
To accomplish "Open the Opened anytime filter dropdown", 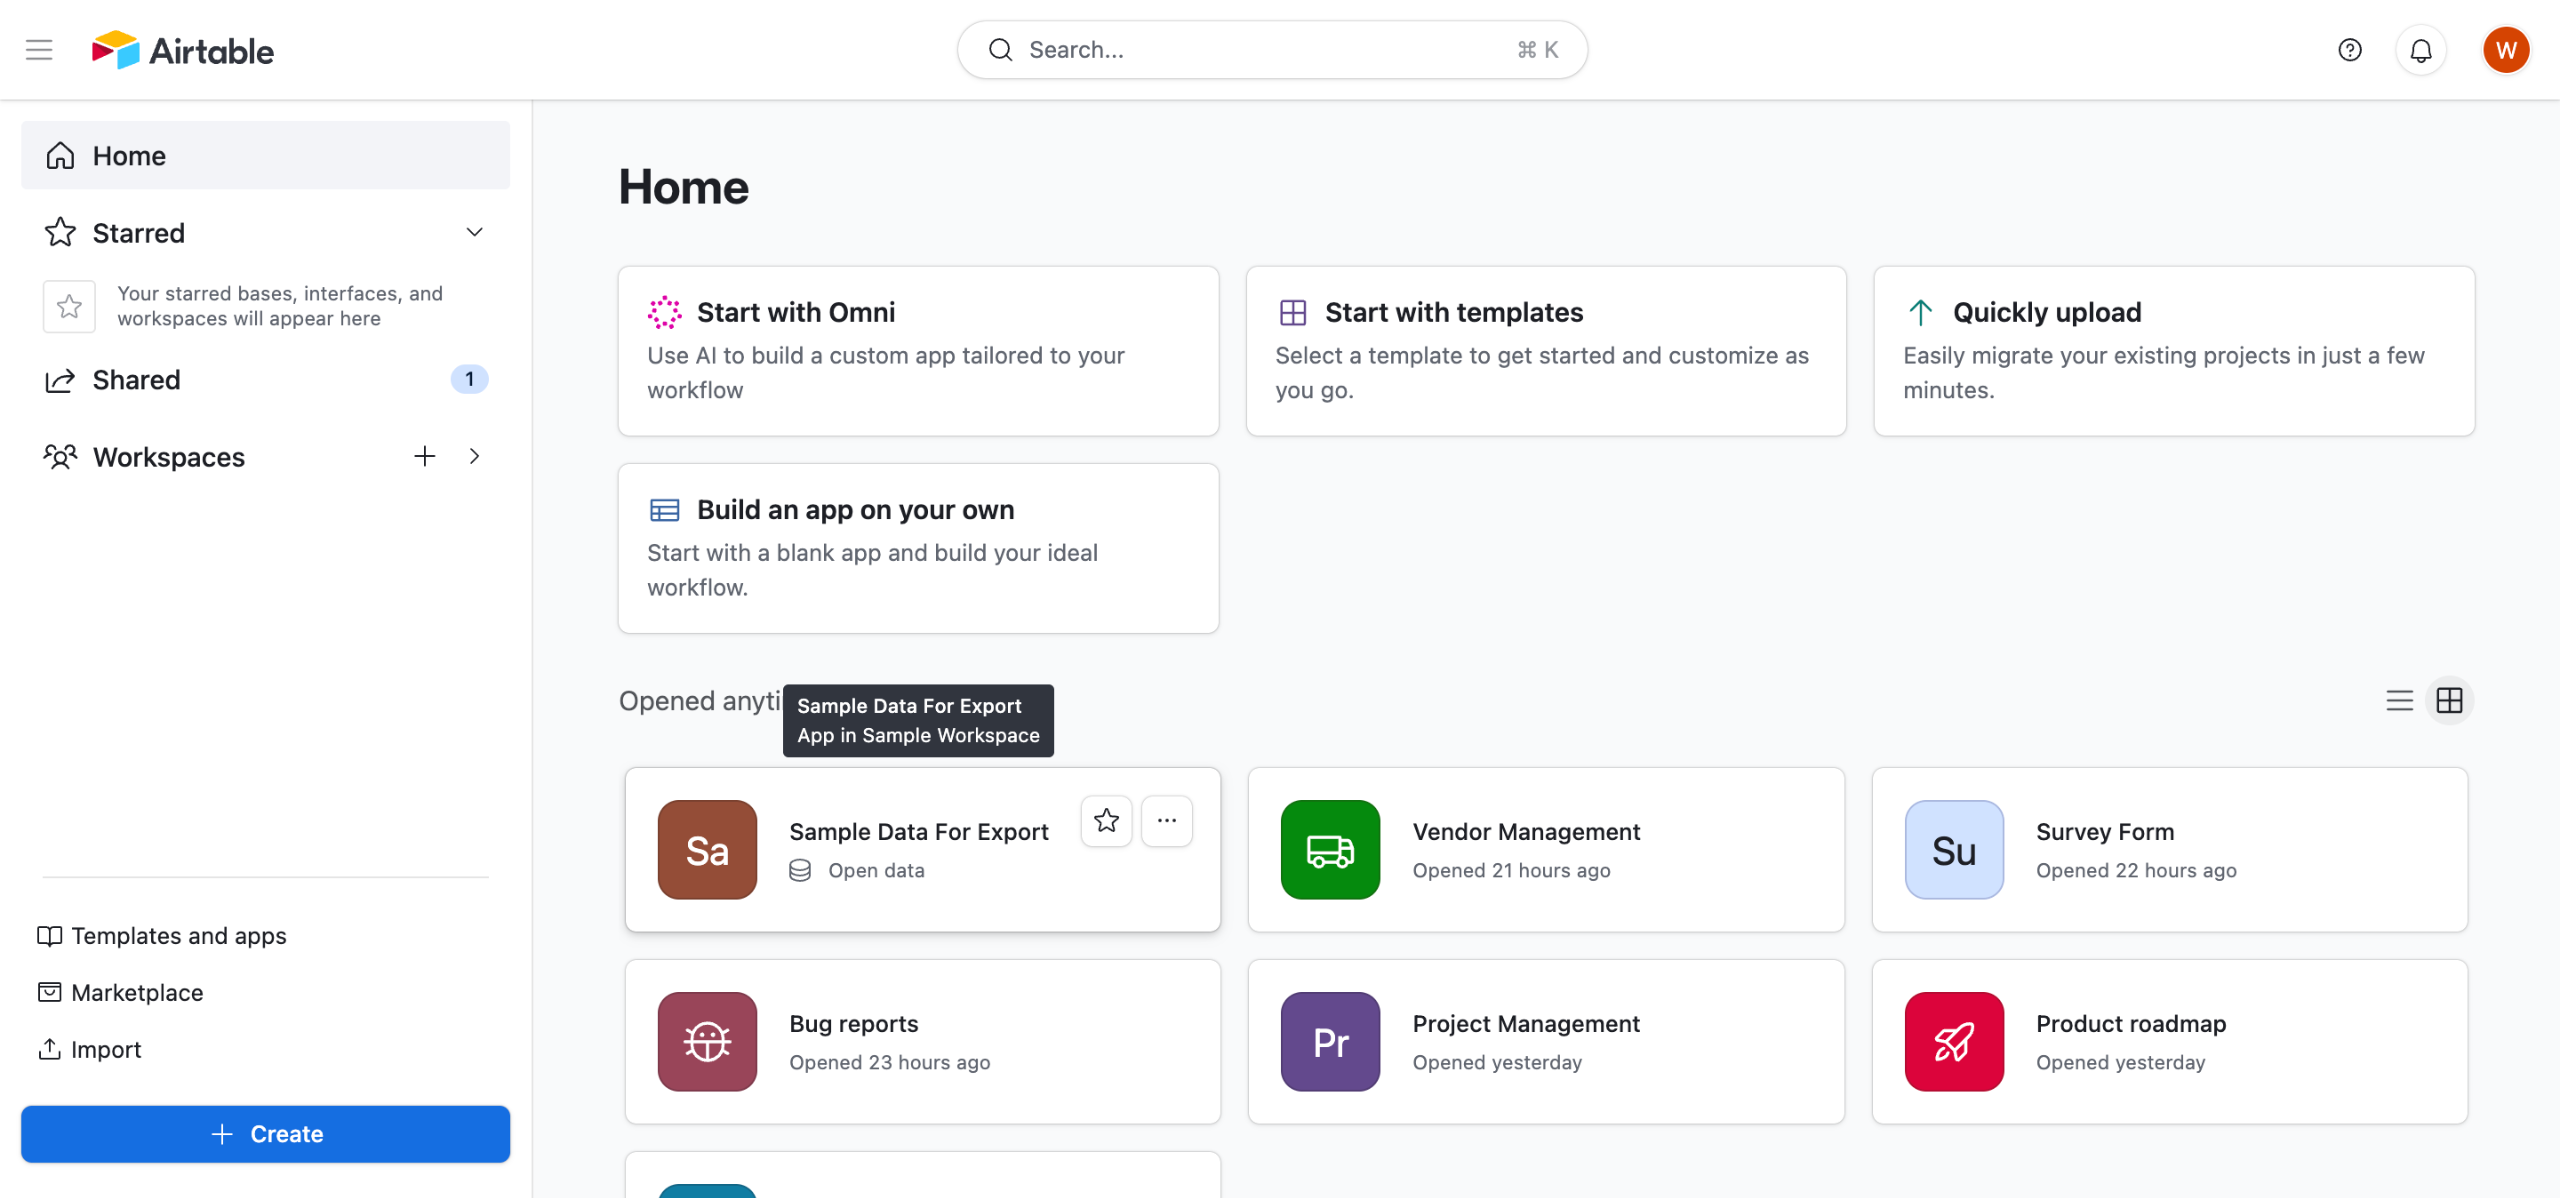I will coord(700,701).
